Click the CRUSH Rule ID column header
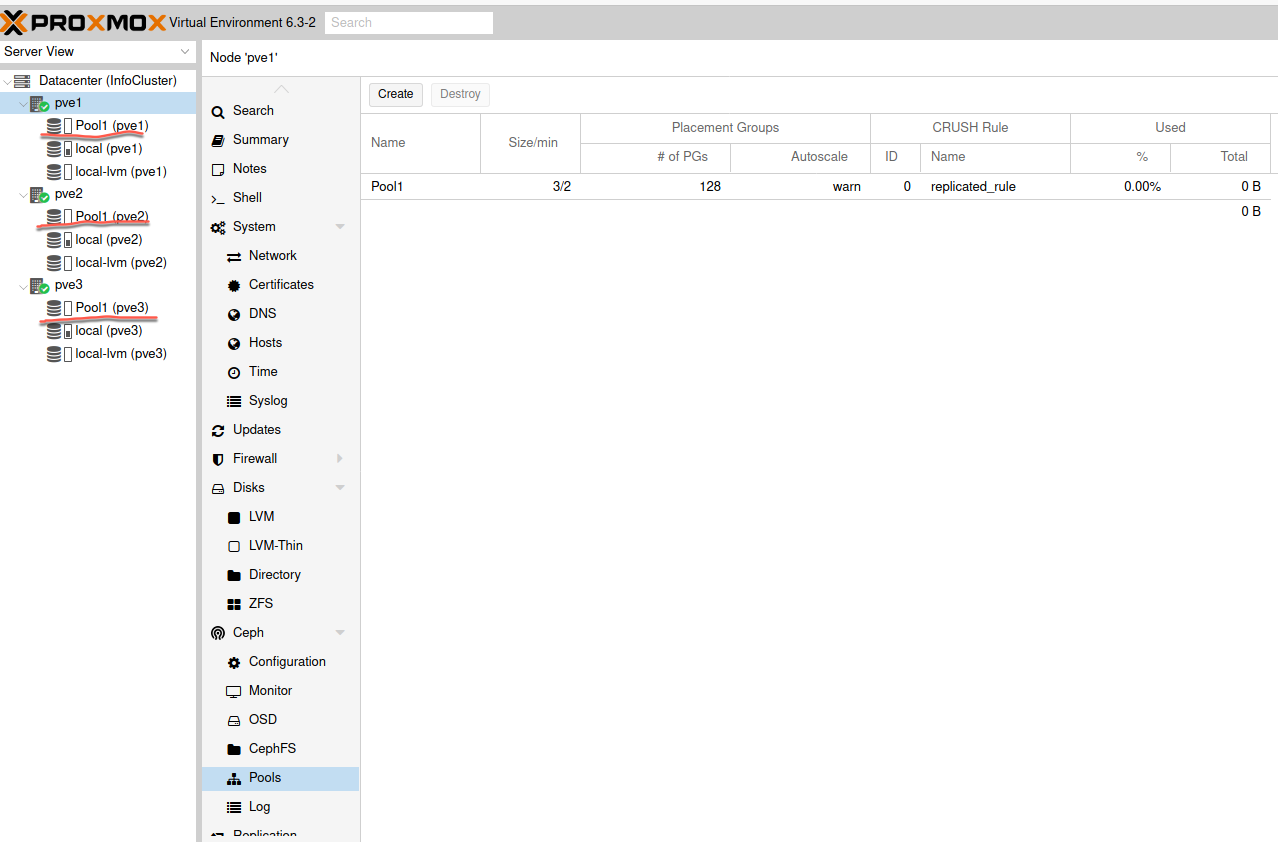The image size is (1278, 842). tap(895, 157)
